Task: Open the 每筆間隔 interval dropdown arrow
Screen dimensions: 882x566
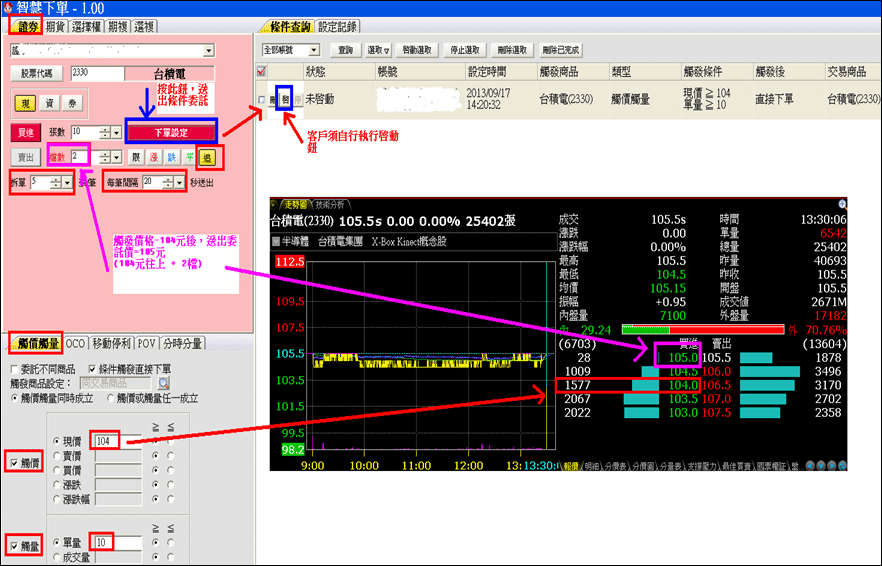Action: pos(179,183)
